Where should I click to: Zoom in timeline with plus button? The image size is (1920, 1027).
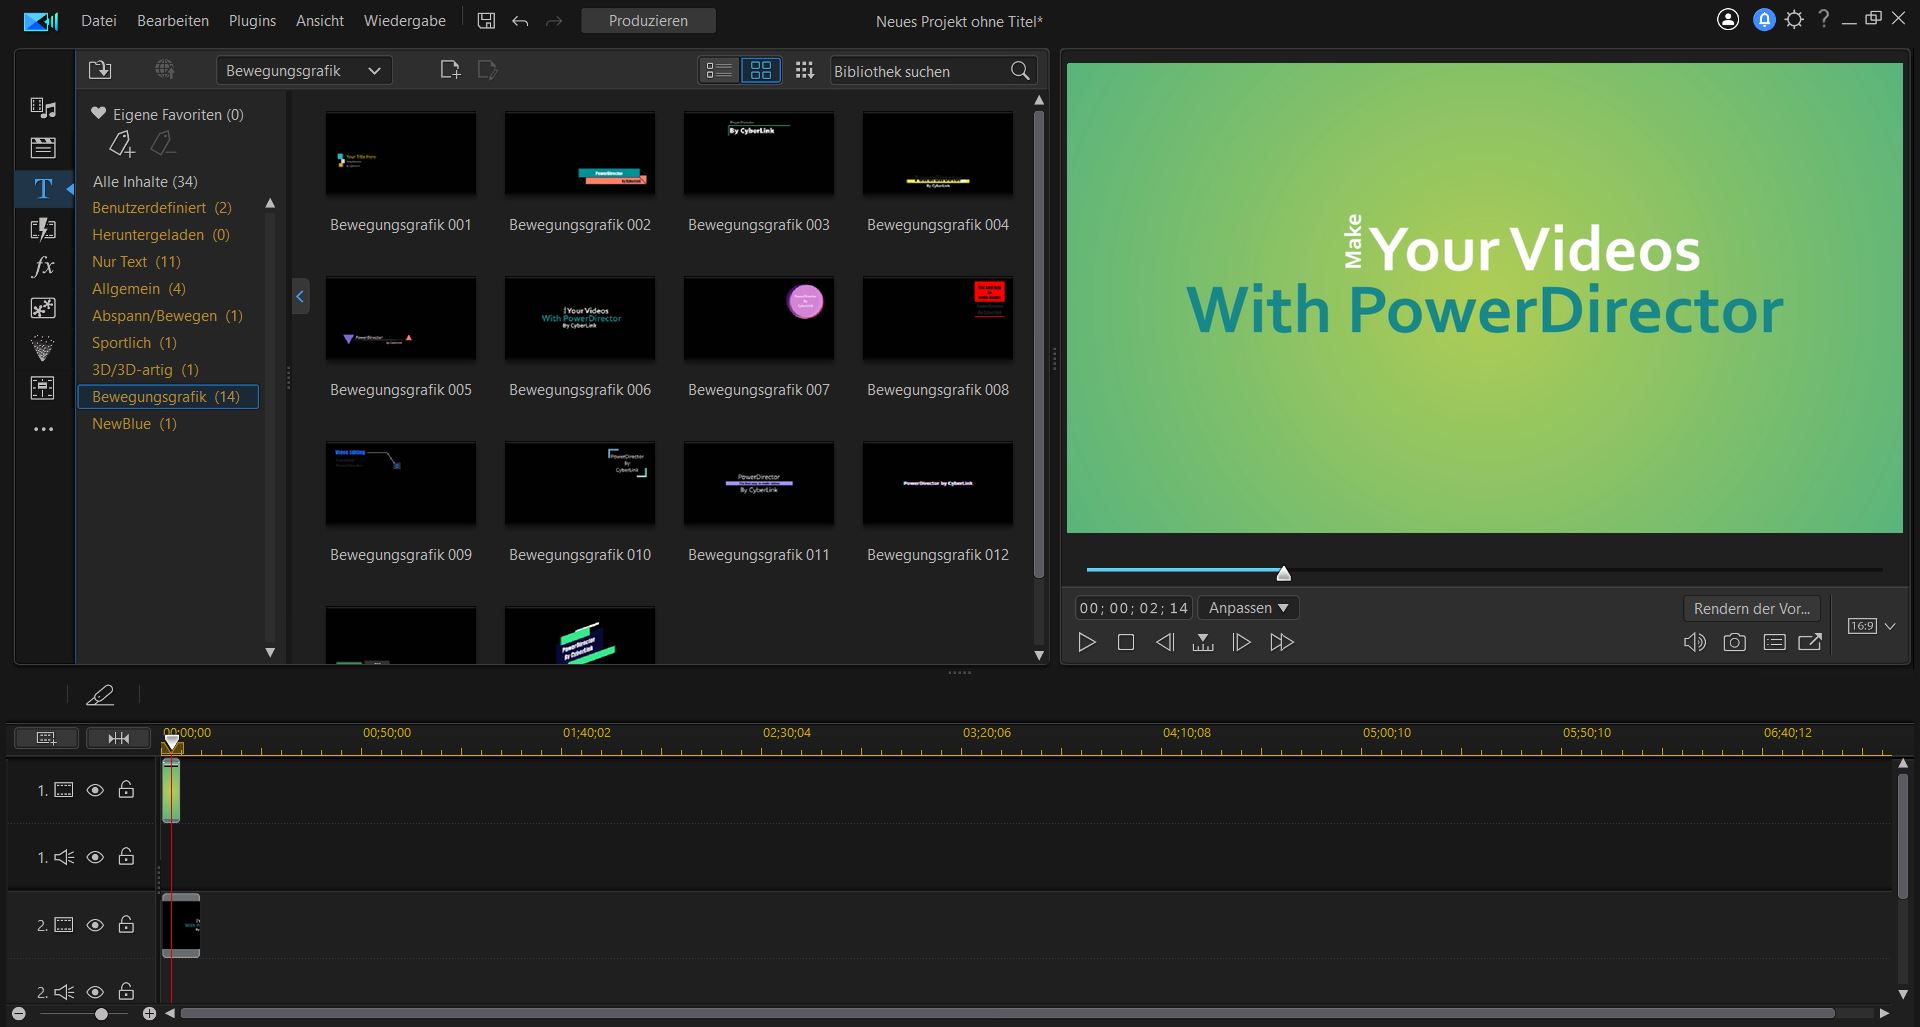click(149, 1014)
